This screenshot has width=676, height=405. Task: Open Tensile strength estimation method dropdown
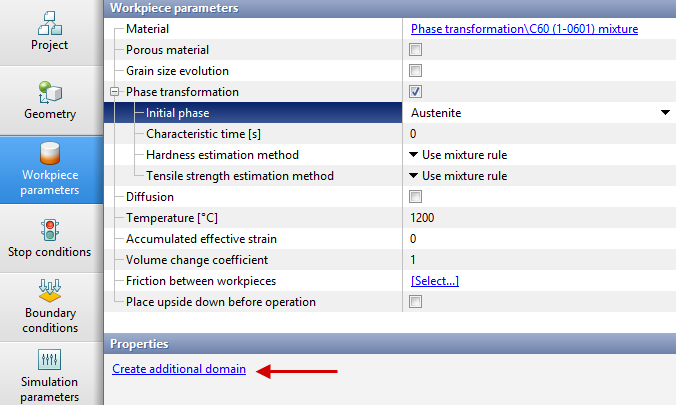click(413, 176)
